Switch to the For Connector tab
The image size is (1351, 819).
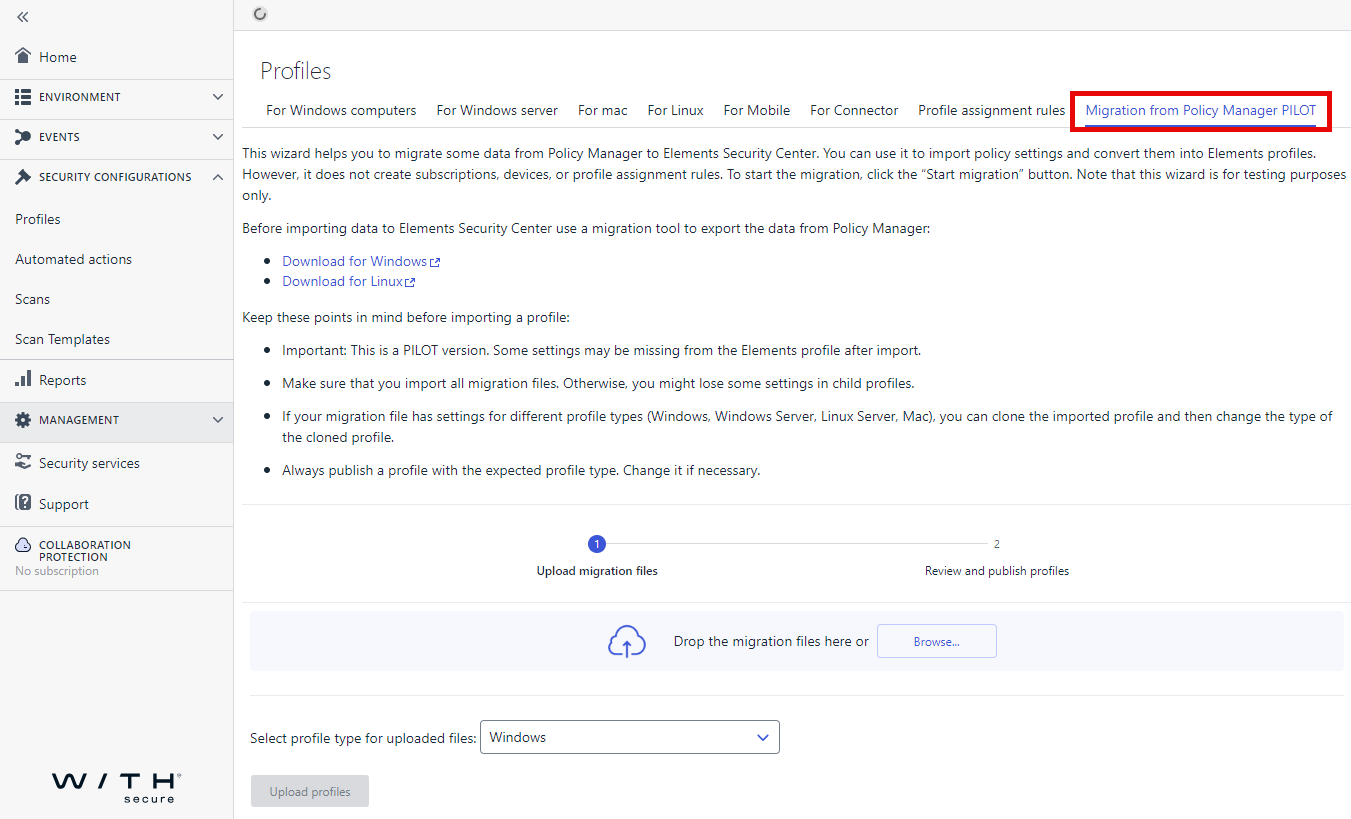coord(854,110)
